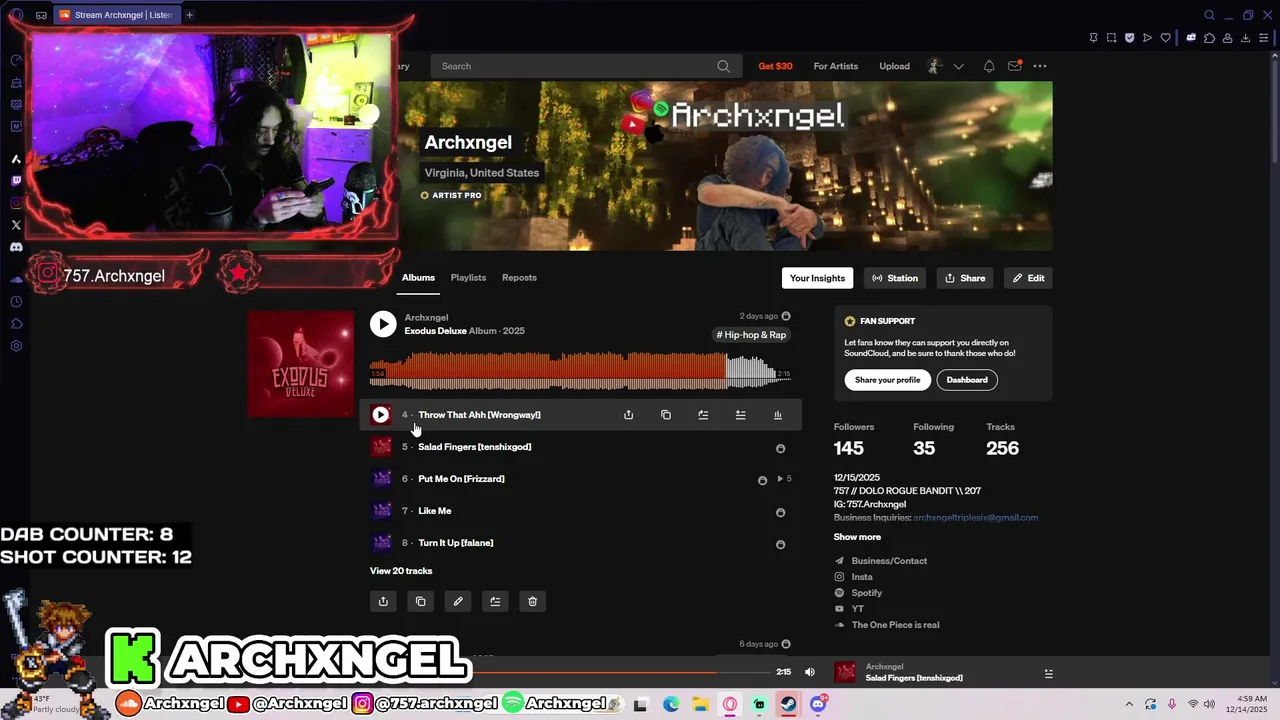
Task: Click album Edit pencil icon
Action: click(458, 601)
